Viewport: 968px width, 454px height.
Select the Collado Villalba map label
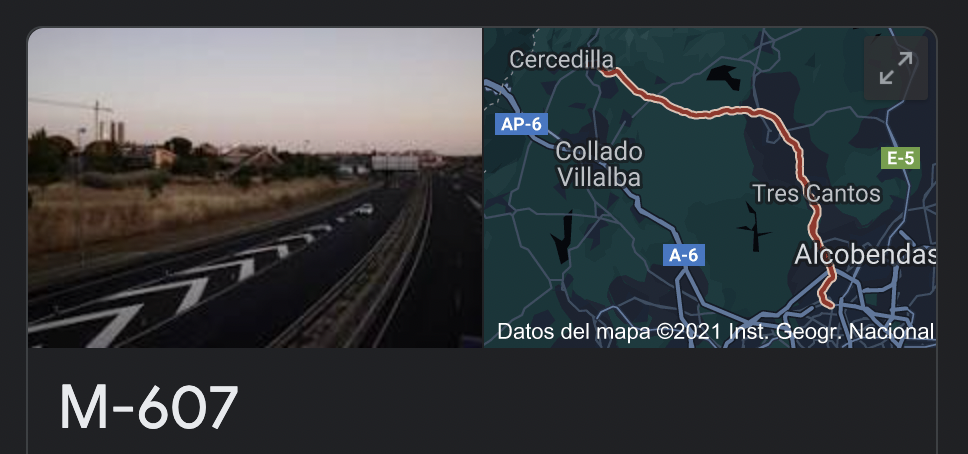pyautogui.click(x=599, y=164)
